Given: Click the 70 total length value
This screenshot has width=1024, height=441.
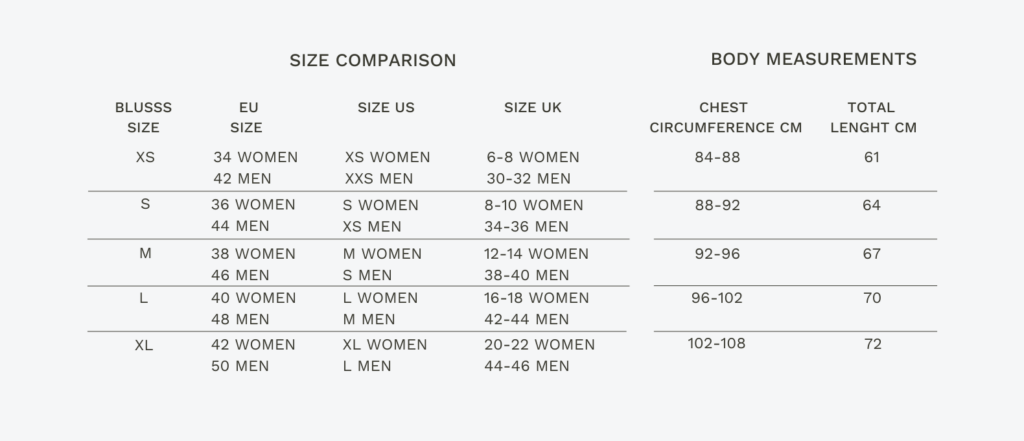Looking at the screenshot, I should 872,297.
